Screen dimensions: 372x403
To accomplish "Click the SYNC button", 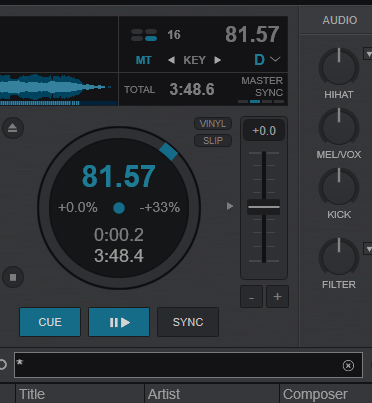I will [188, 322].
